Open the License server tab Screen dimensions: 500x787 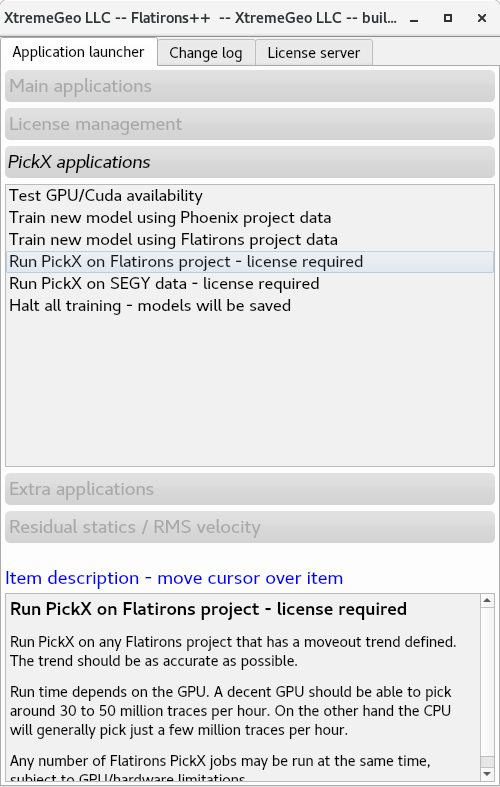[x=314, y=53]
